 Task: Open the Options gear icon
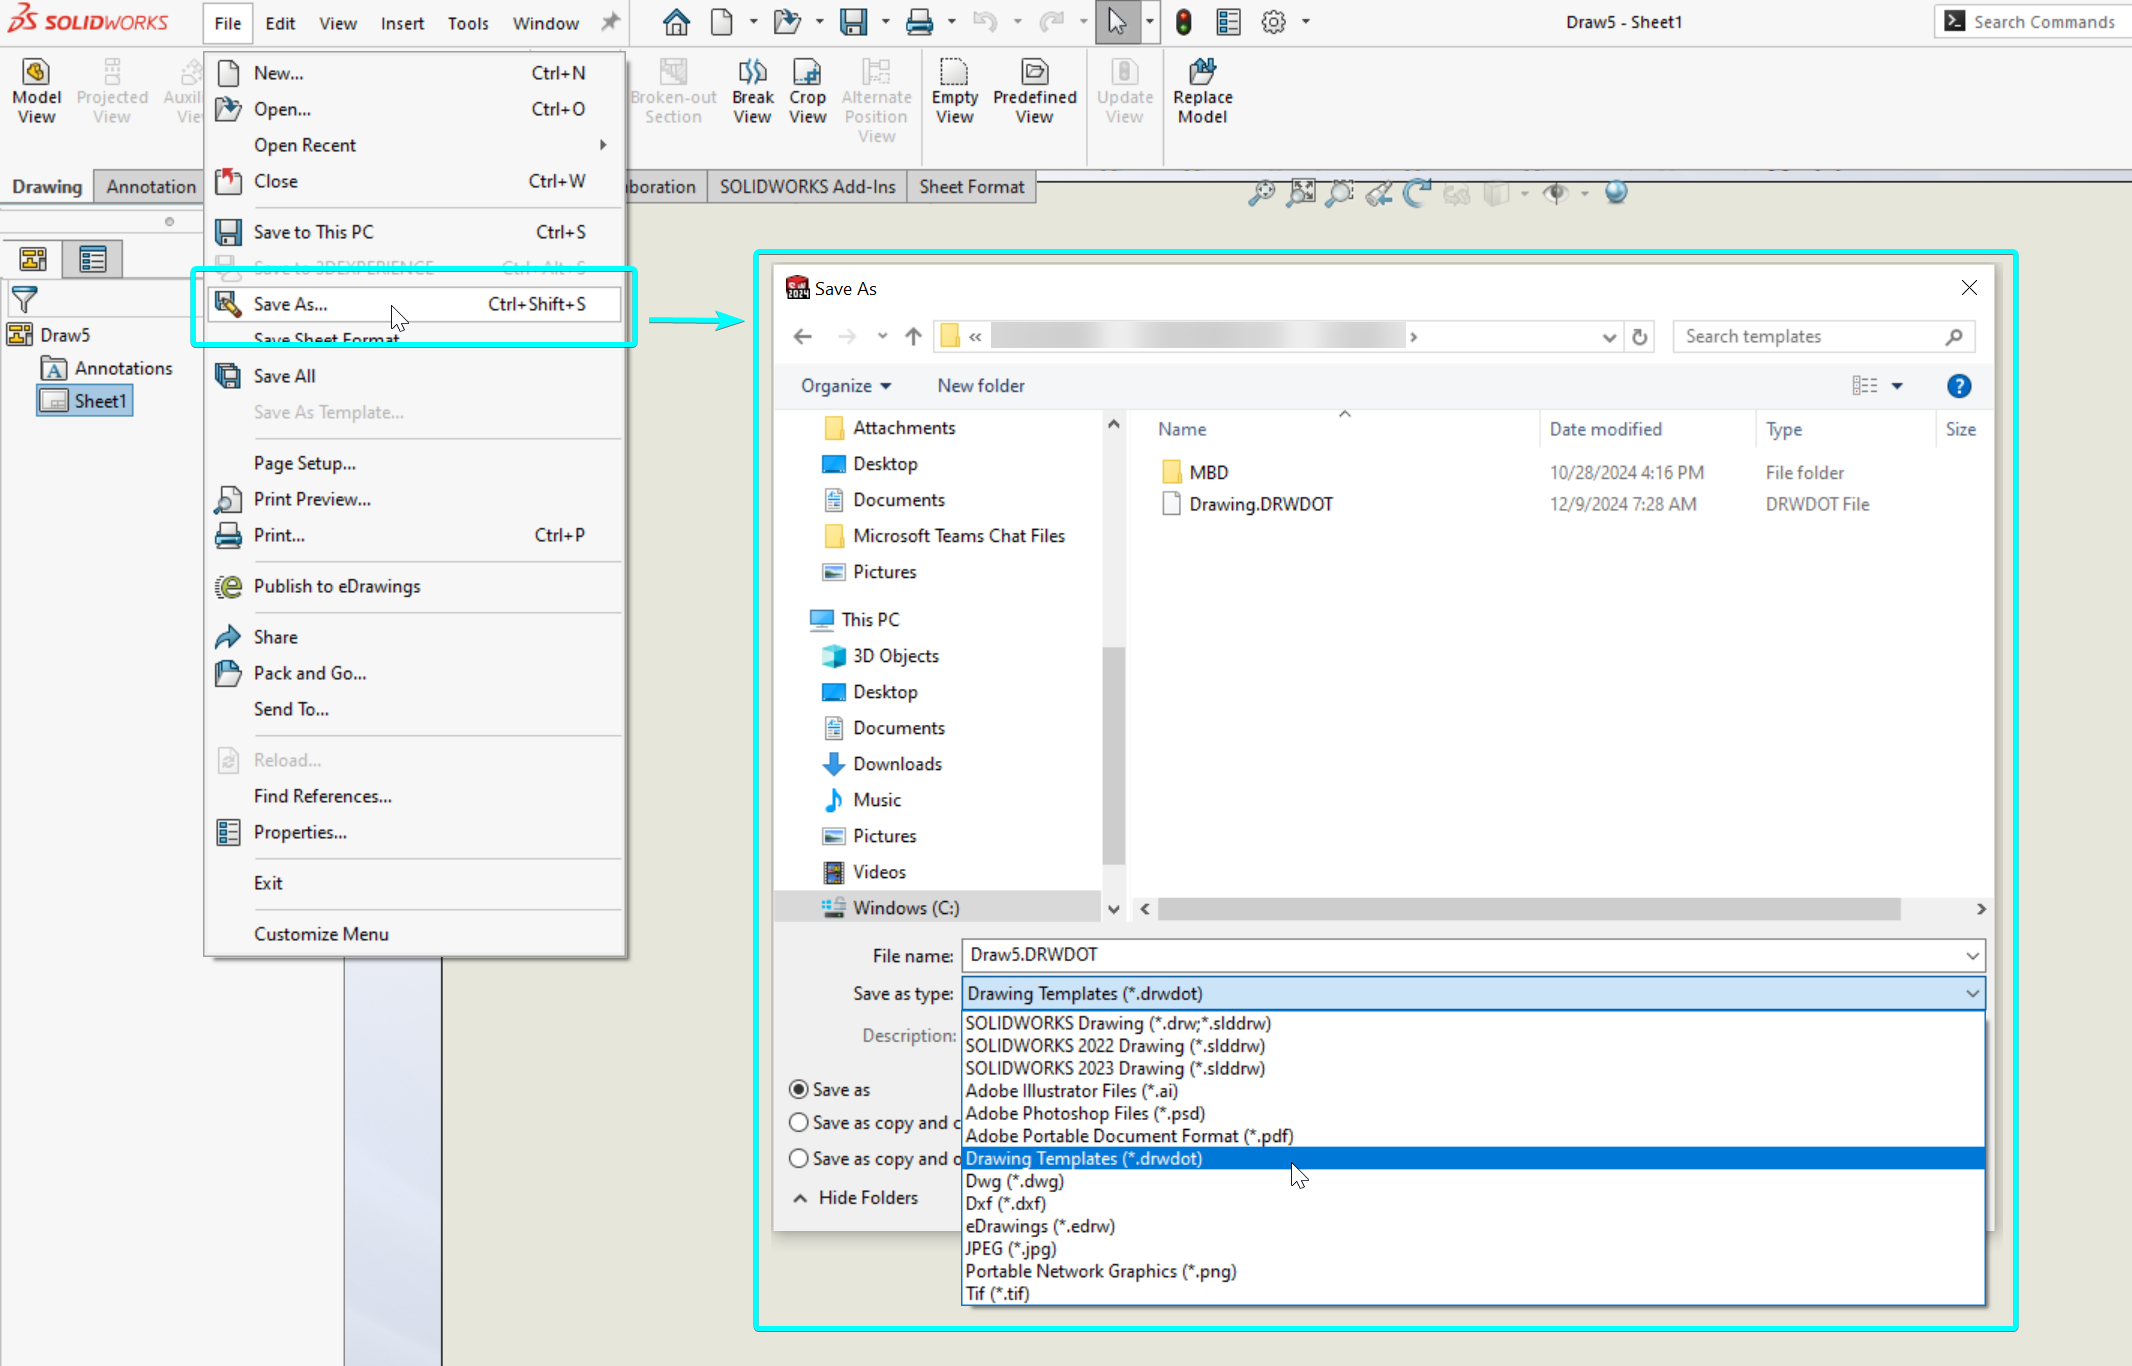click(x=1273, y=22)
